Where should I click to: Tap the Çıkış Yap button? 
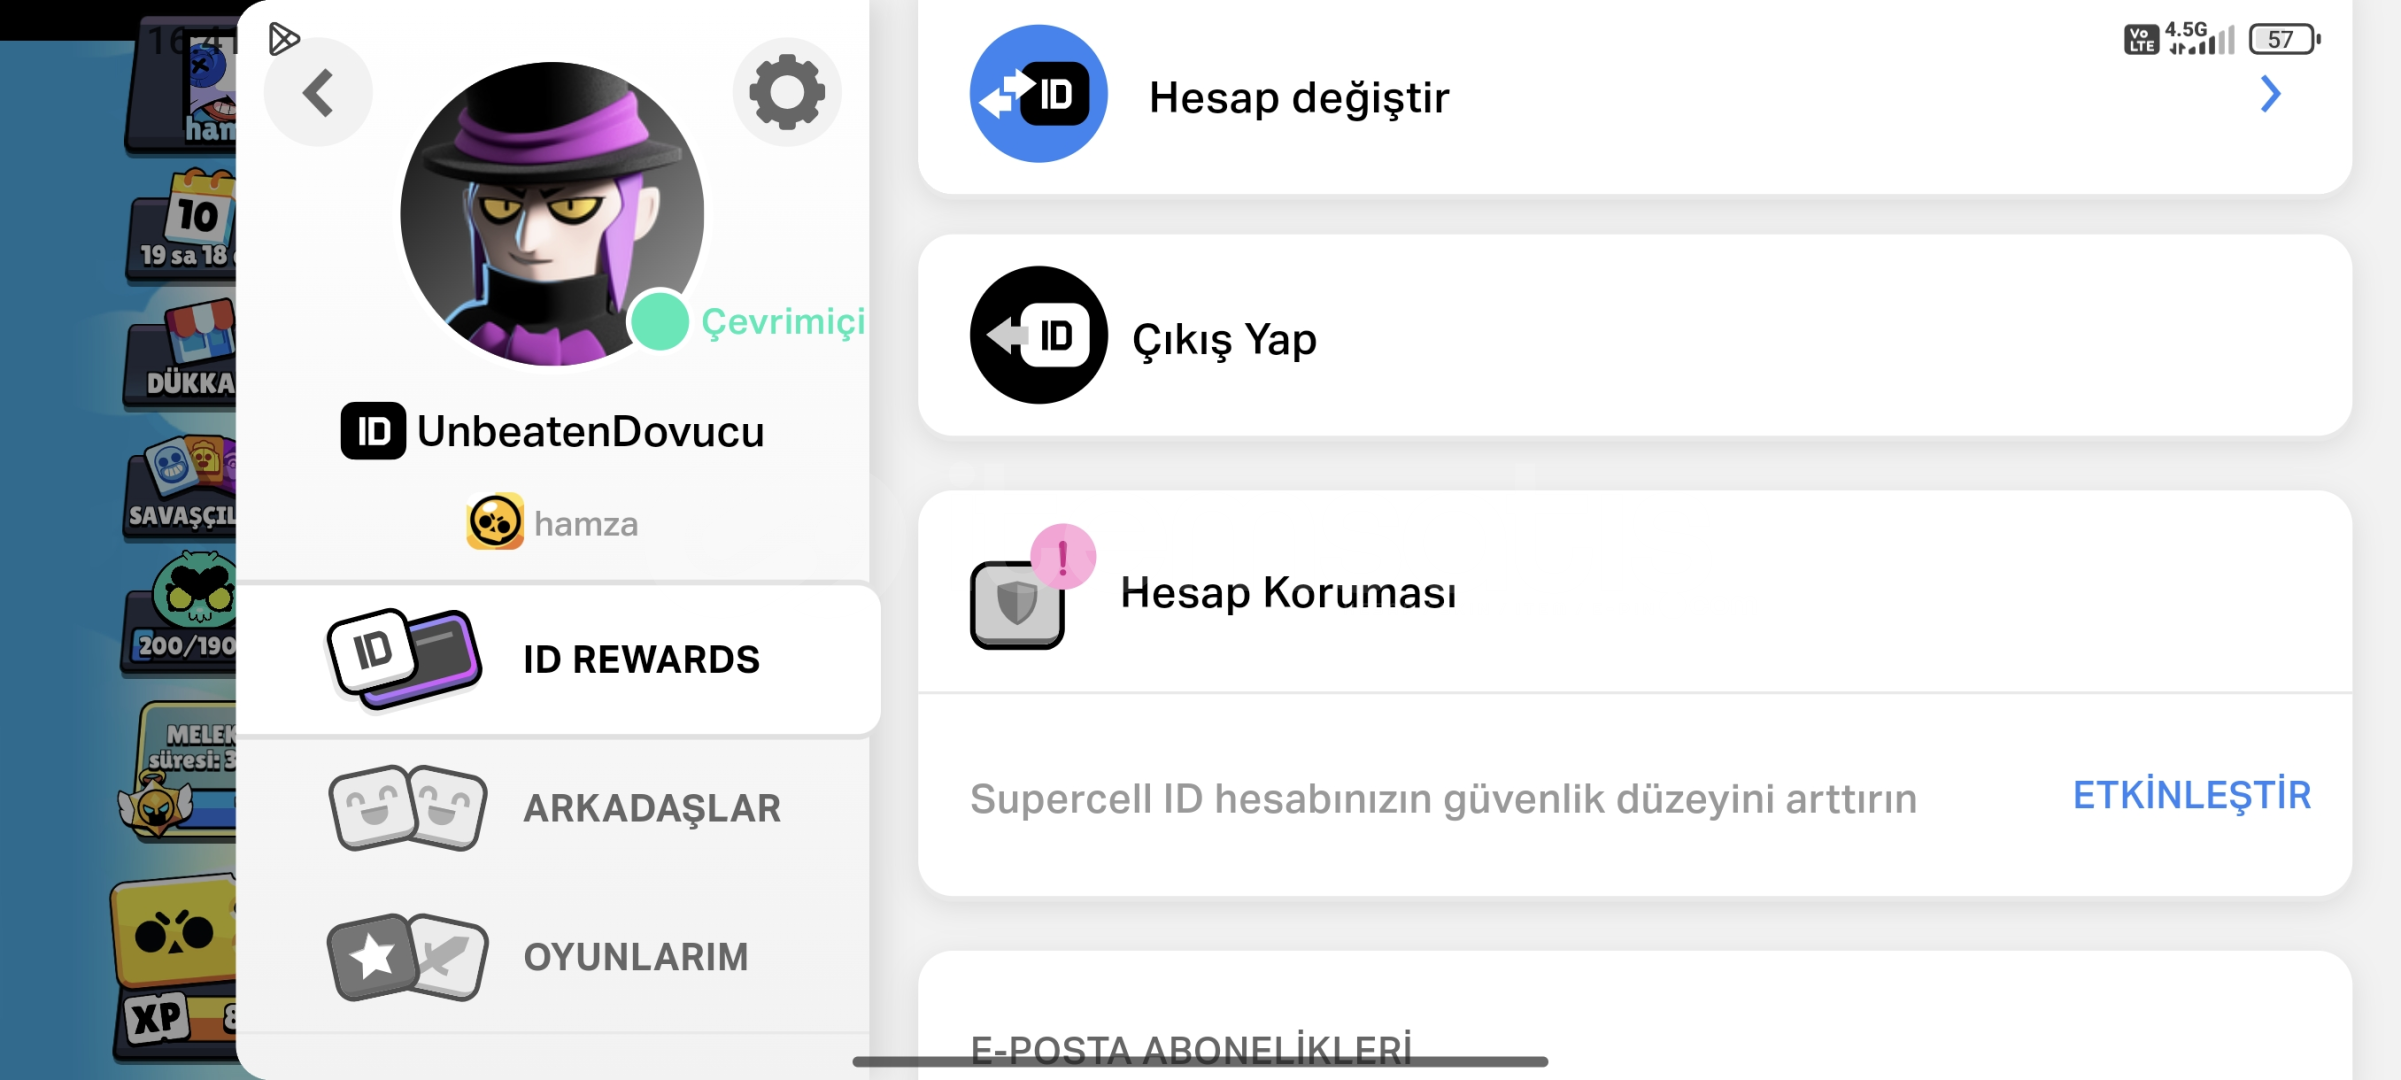point(1635,335)
